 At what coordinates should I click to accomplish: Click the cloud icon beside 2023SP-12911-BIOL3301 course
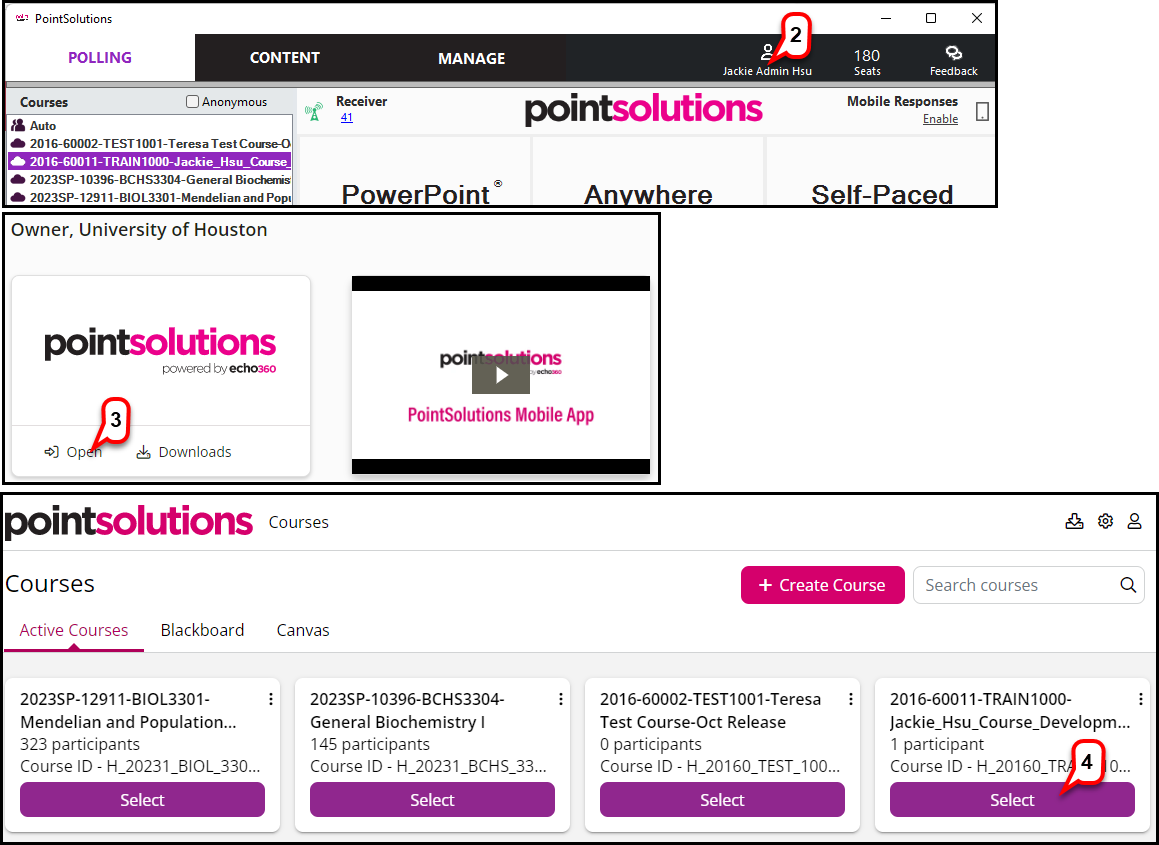pos(18,197)
